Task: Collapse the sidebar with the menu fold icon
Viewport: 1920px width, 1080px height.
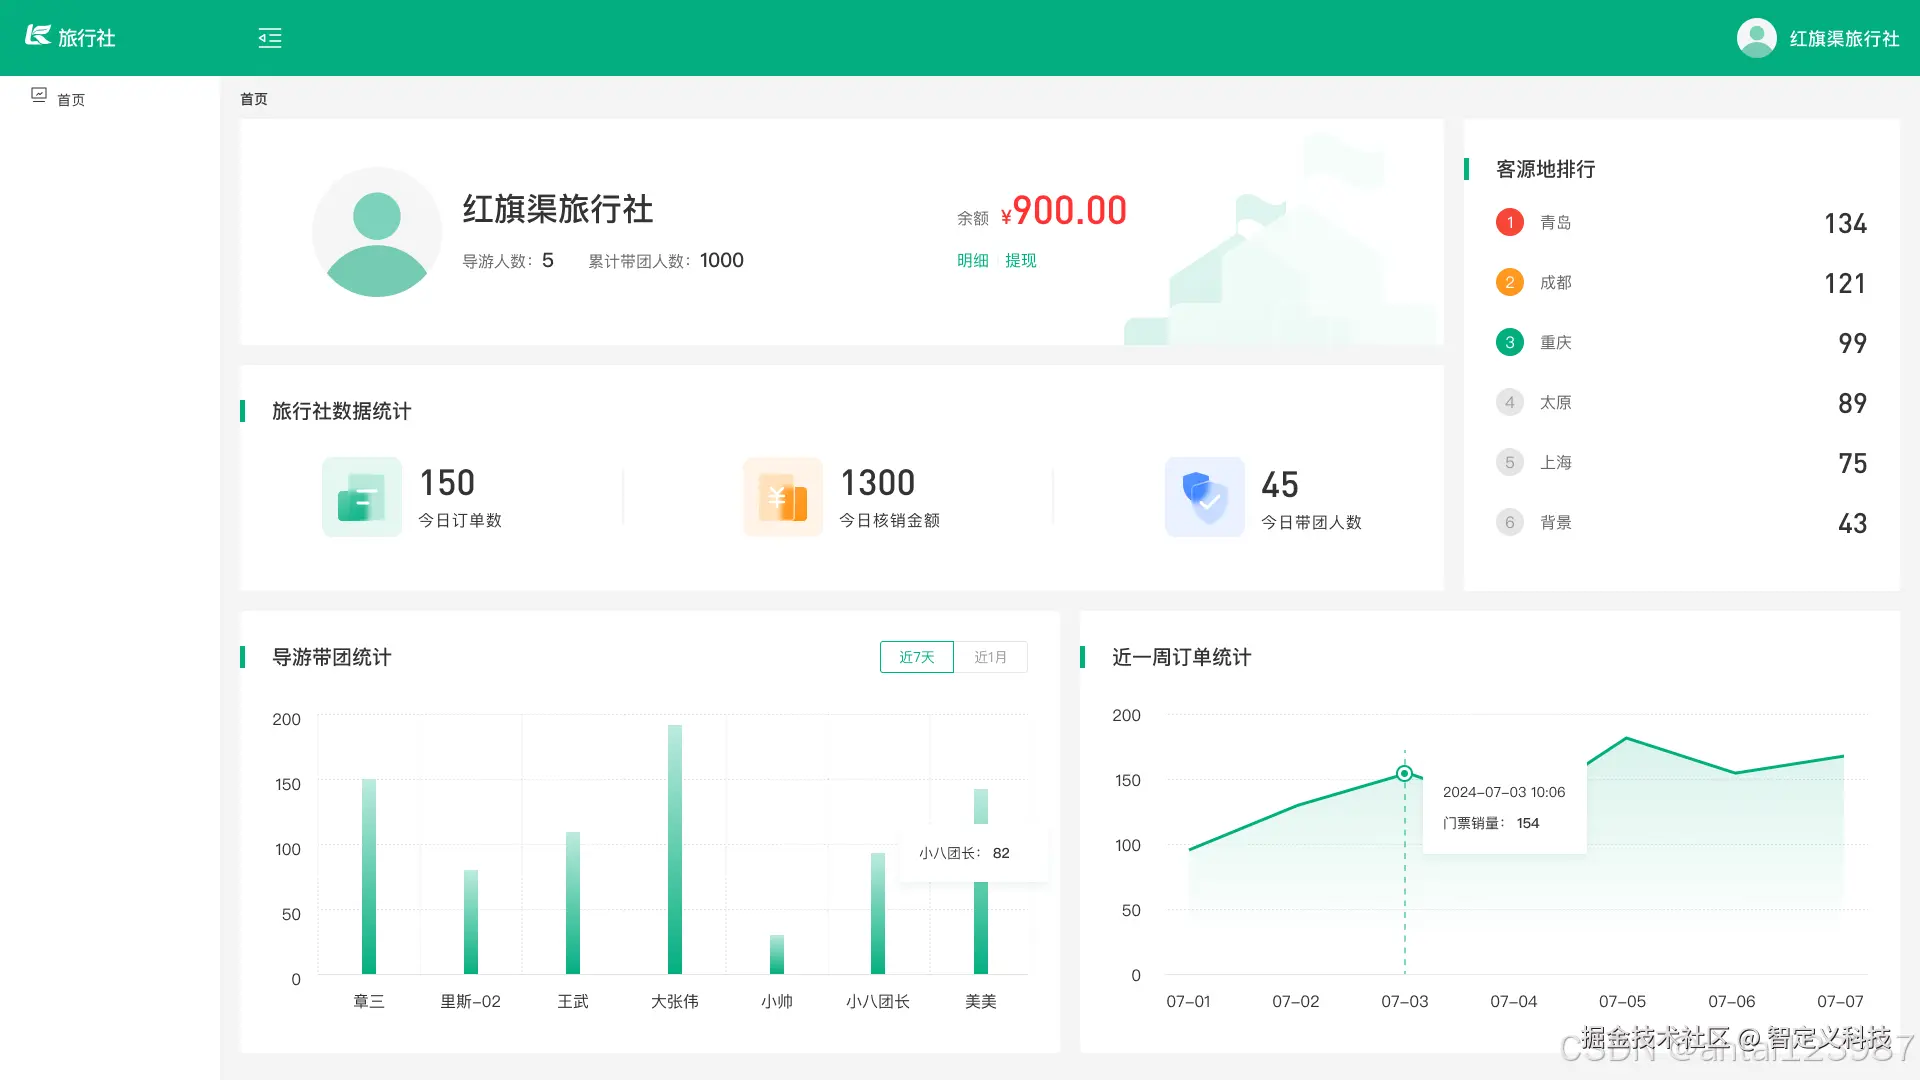Action: [x=270, y=38]
